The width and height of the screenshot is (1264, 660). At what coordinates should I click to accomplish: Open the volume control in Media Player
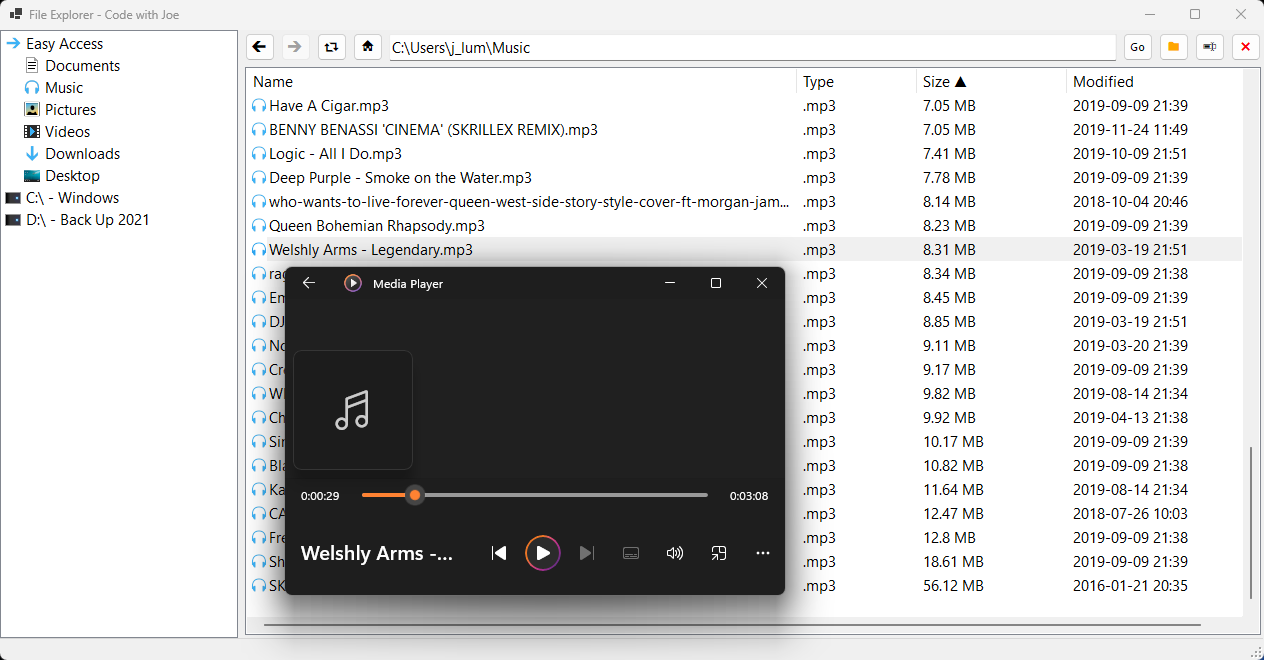coord(675,552)
